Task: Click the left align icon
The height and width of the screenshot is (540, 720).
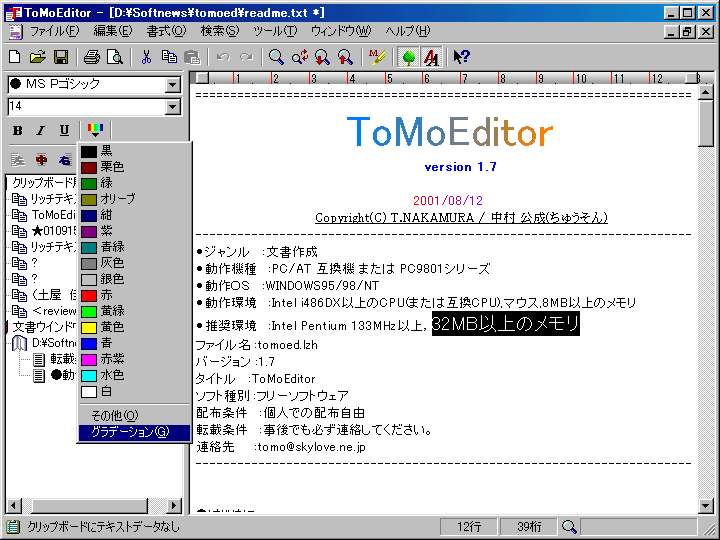Action: (18, 160)
